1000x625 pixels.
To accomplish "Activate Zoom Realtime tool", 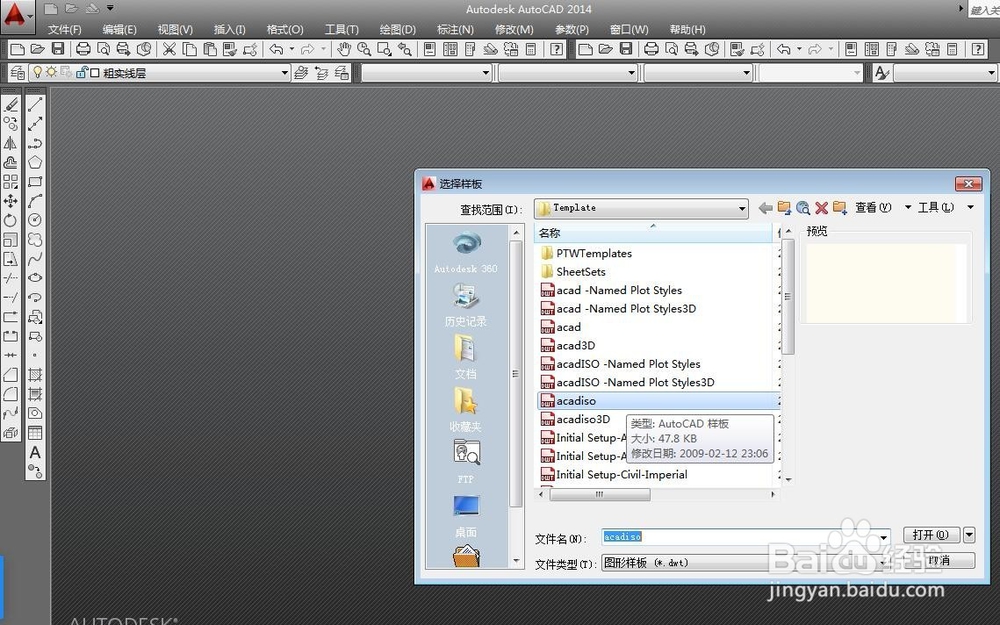I will click(x=364, y=49).
